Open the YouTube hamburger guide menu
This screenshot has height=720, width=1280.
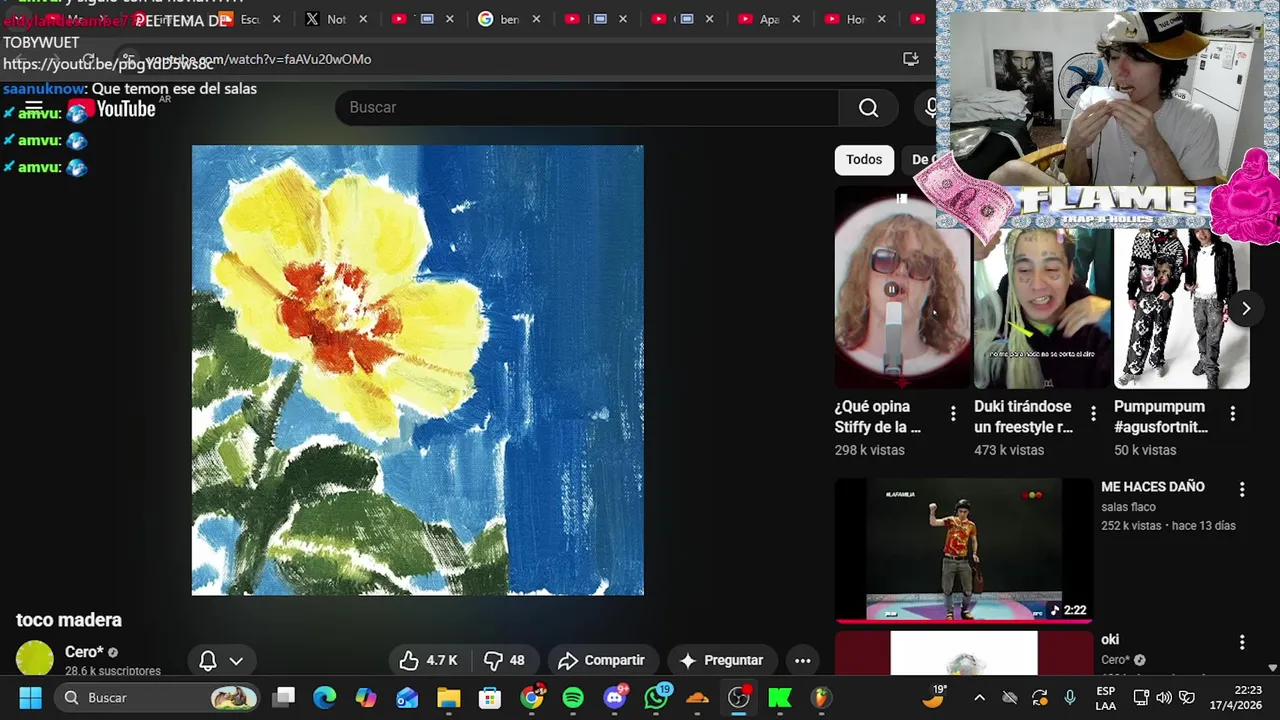point(33,108)
